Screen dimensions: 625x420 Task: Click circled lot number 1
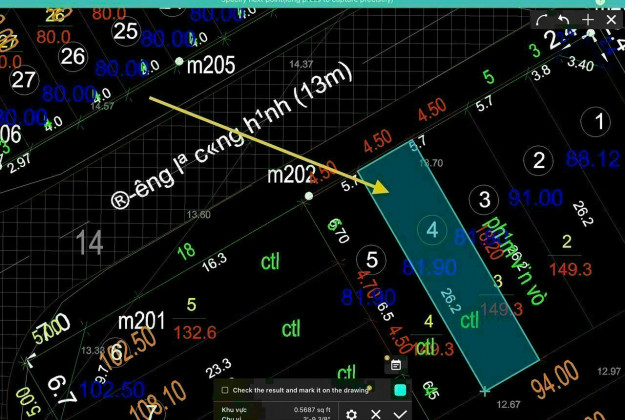pos(596,122)
